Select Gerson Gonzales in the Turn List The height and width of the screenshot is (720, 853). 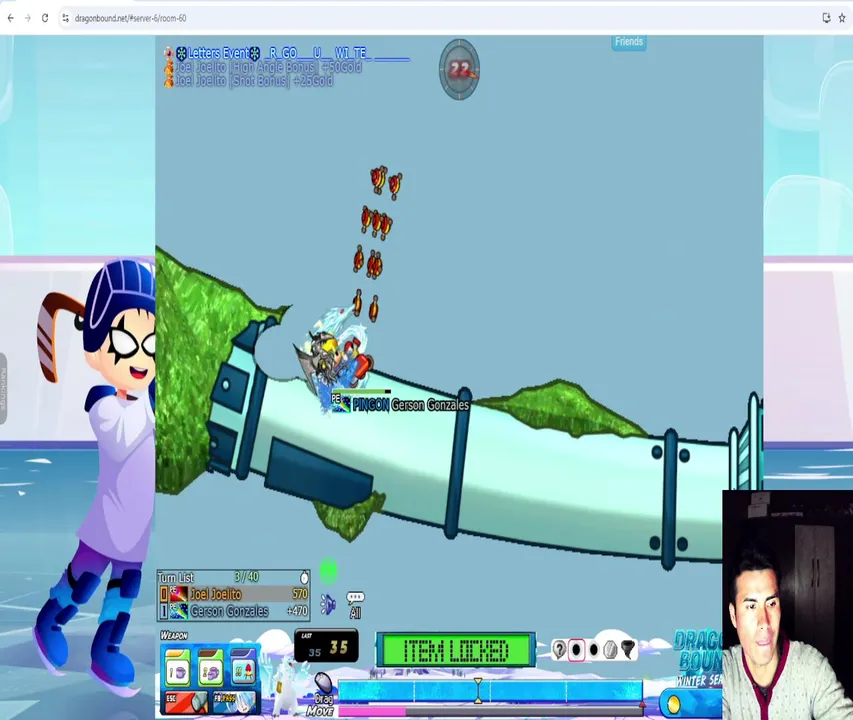pos(234,611)
